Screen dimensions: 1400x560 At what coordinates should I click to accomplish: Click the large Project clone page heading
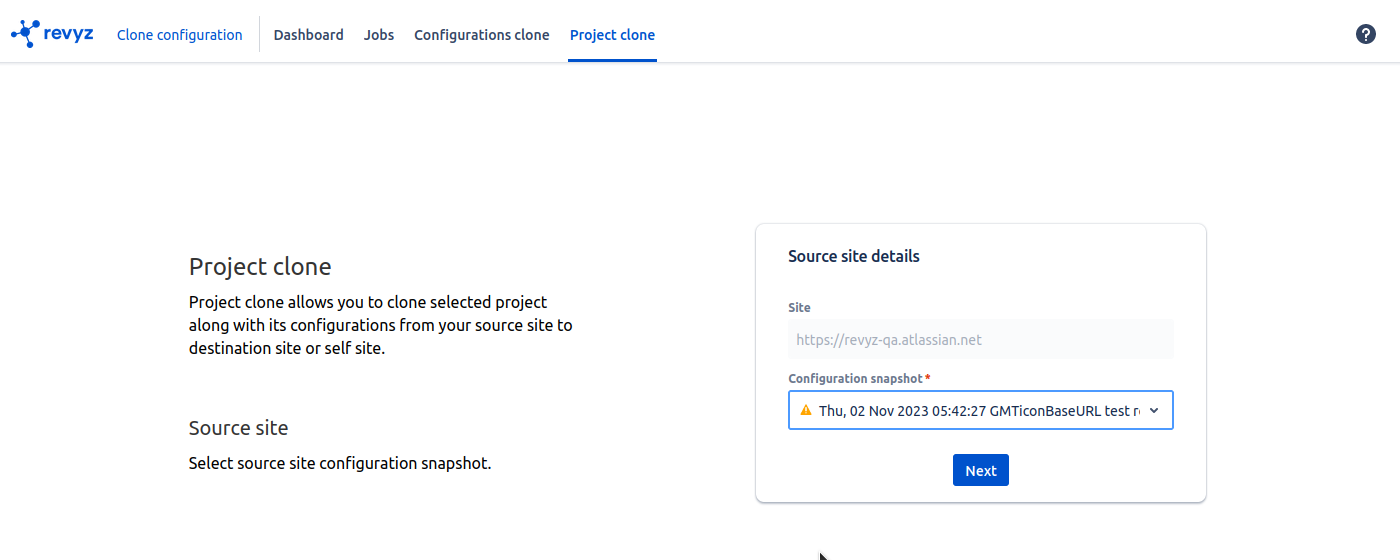260,267
